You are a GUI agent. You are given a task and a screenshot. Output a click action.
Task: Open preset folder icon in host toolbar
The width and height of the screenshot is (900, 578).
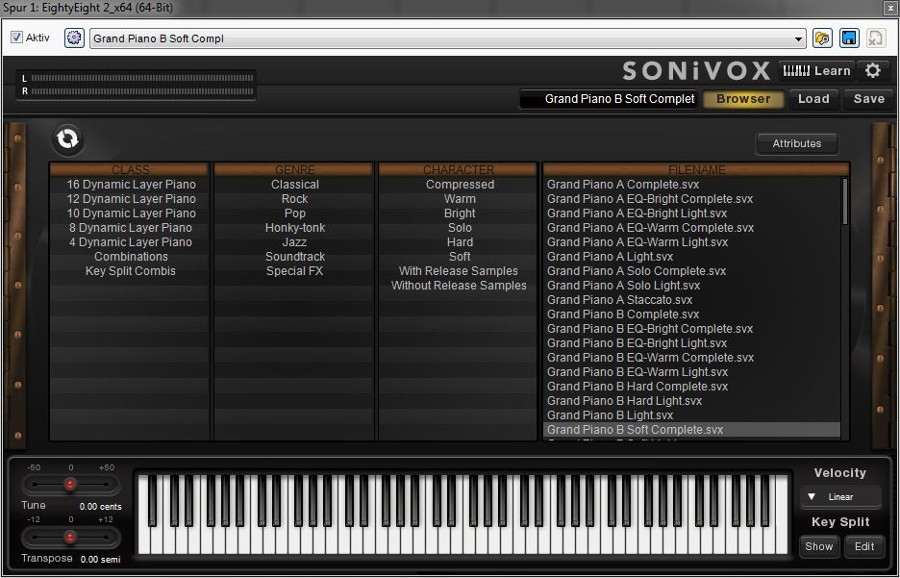click(x=822, y=38)
